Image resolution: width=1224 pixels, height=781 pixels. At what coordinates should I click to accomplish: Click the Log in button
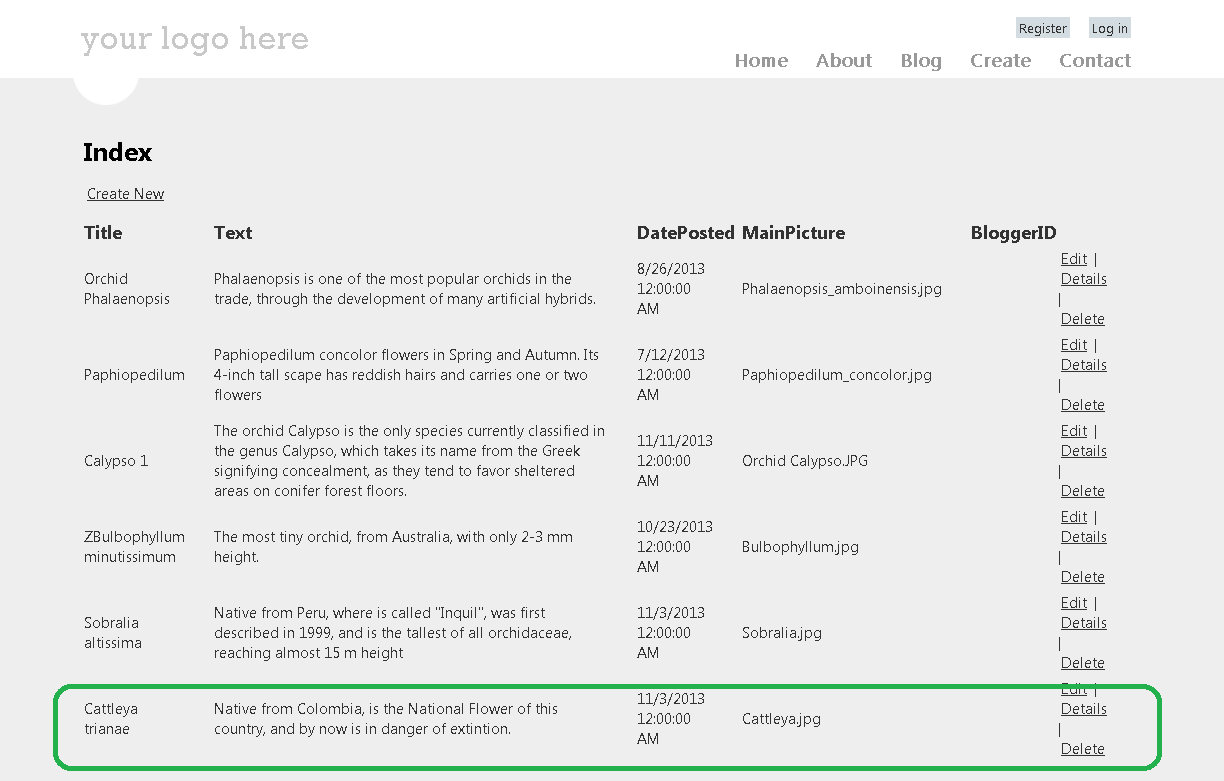click(x=1109, y=28)
